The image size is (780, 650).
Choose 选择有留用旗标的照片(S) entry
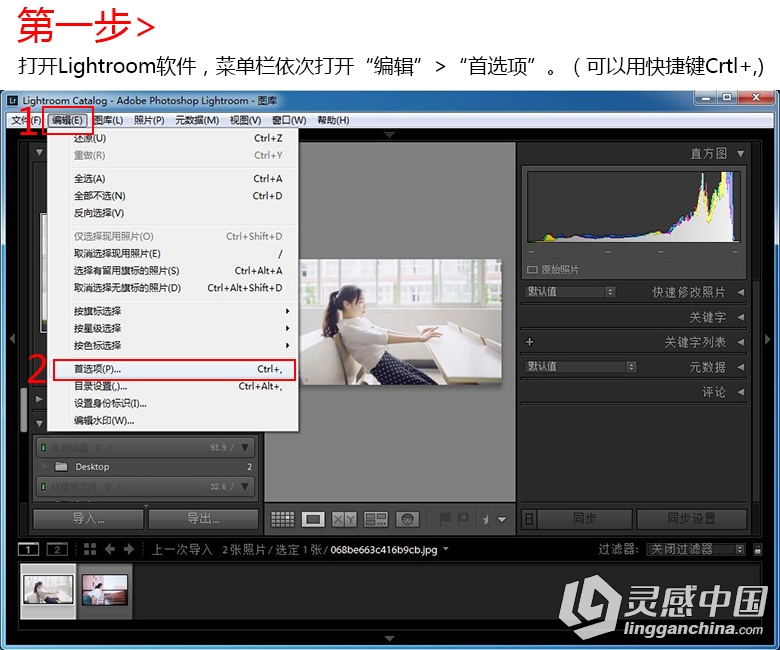point(174,271)
